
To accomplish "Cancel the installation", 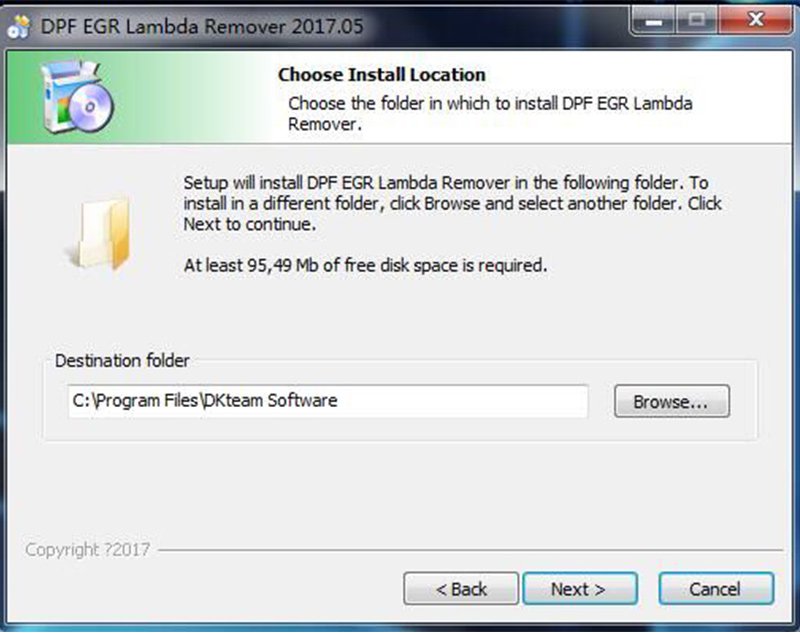I will (716, 589).
